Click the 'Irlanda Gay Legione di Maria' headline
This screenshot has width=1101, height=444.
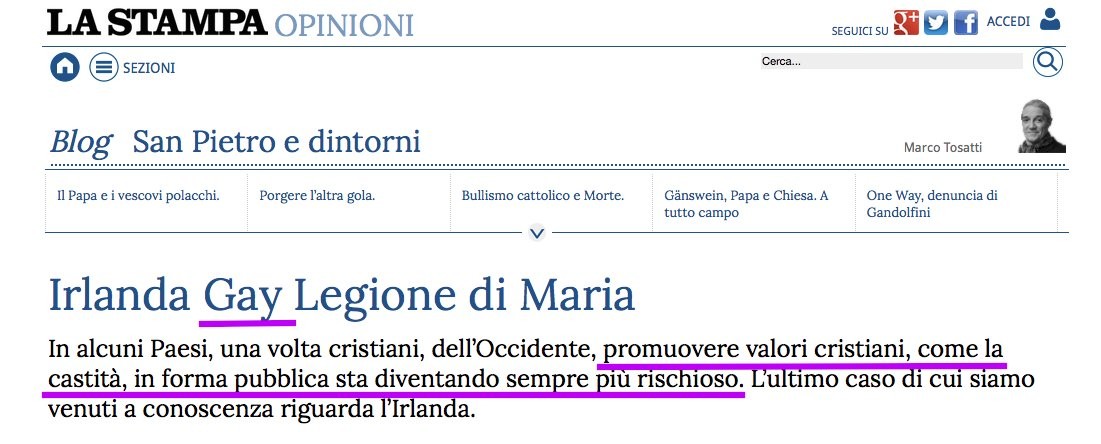click(x=341, y=296)
